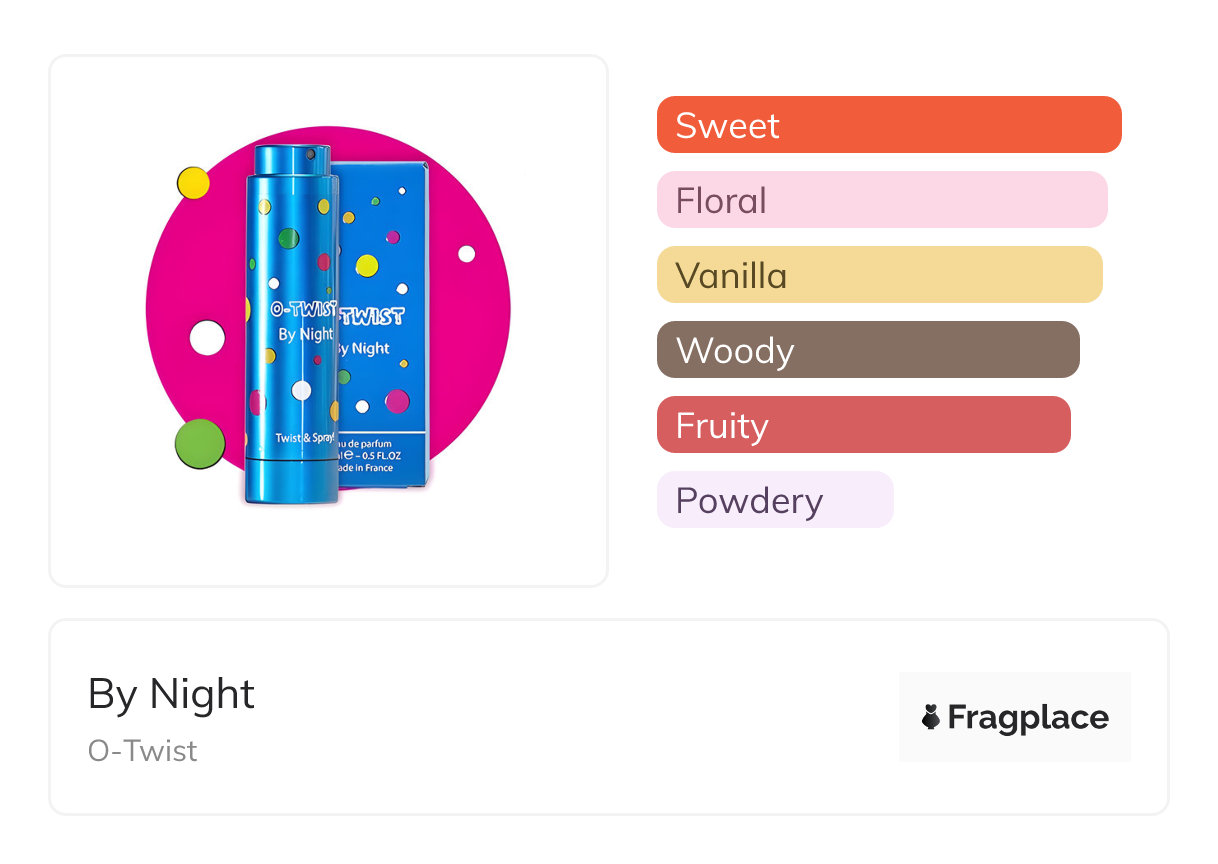Click the Fruity accord bar
Screen dimensions: 1218x864
863,425
